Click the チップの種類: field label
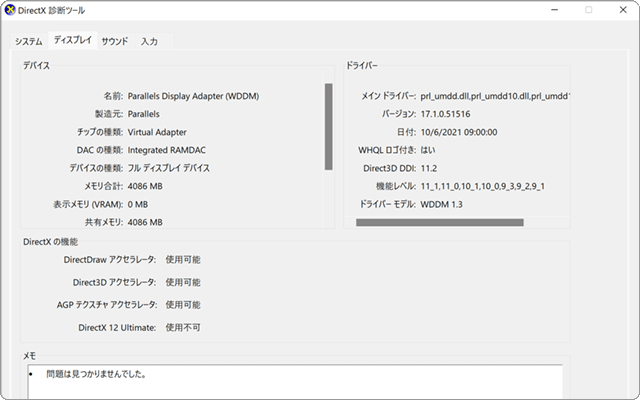Viewport: 640px width, 400px height. tap(100, 132)
